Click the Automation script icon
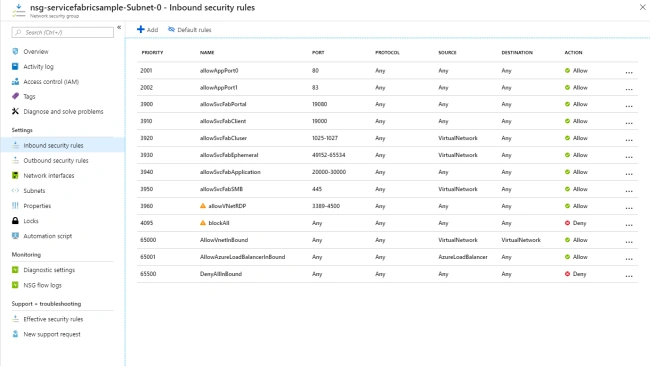 point(15,236)
